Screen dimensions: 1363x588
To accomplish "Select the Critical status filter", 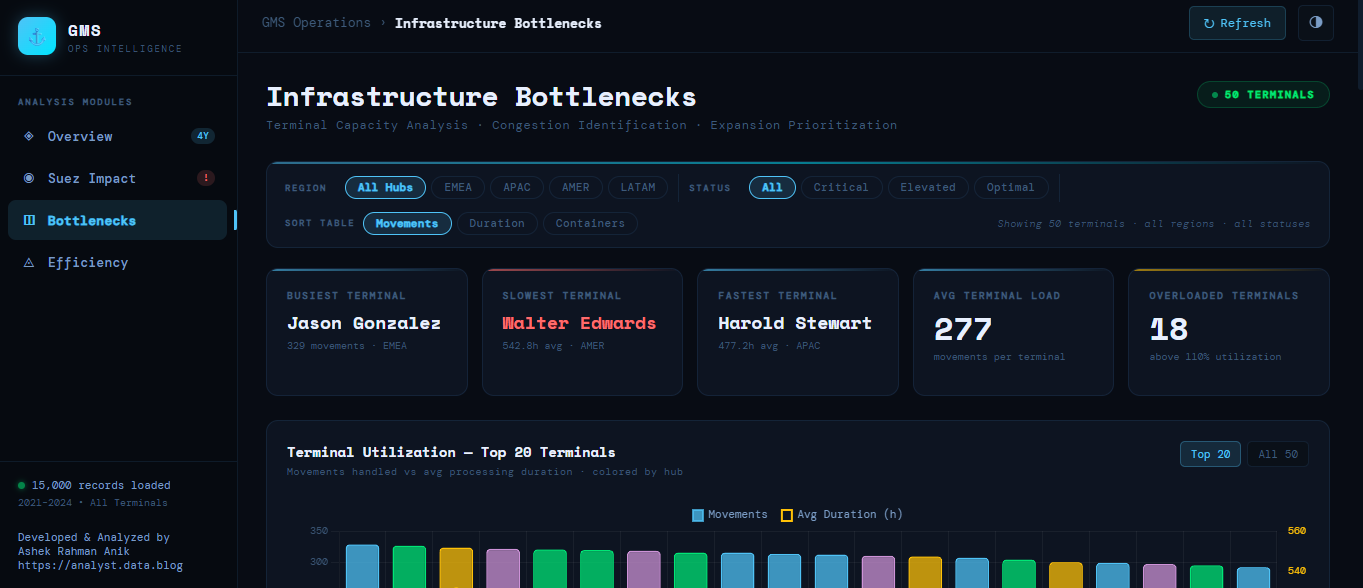I will point(840,187).
